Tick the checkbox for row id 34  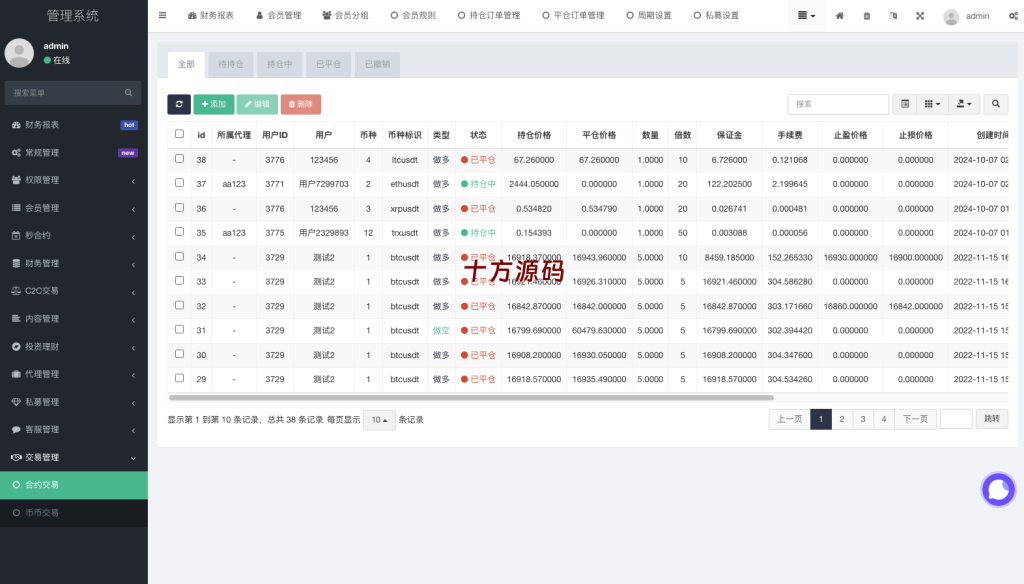pos(180,257)
